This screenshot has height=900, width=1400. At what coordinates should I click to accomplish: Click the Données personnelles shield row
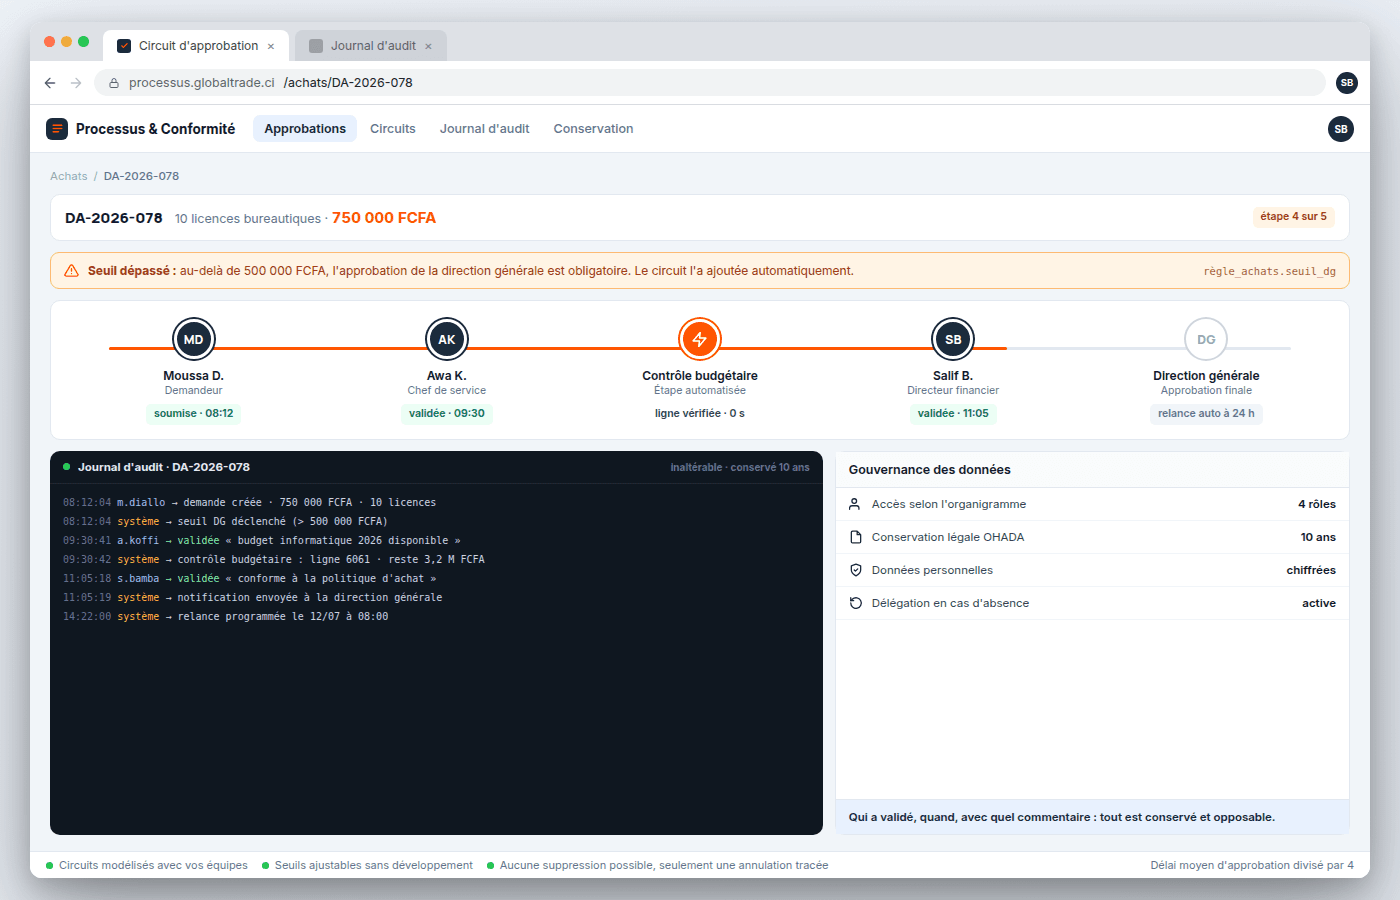(1092, 570)
